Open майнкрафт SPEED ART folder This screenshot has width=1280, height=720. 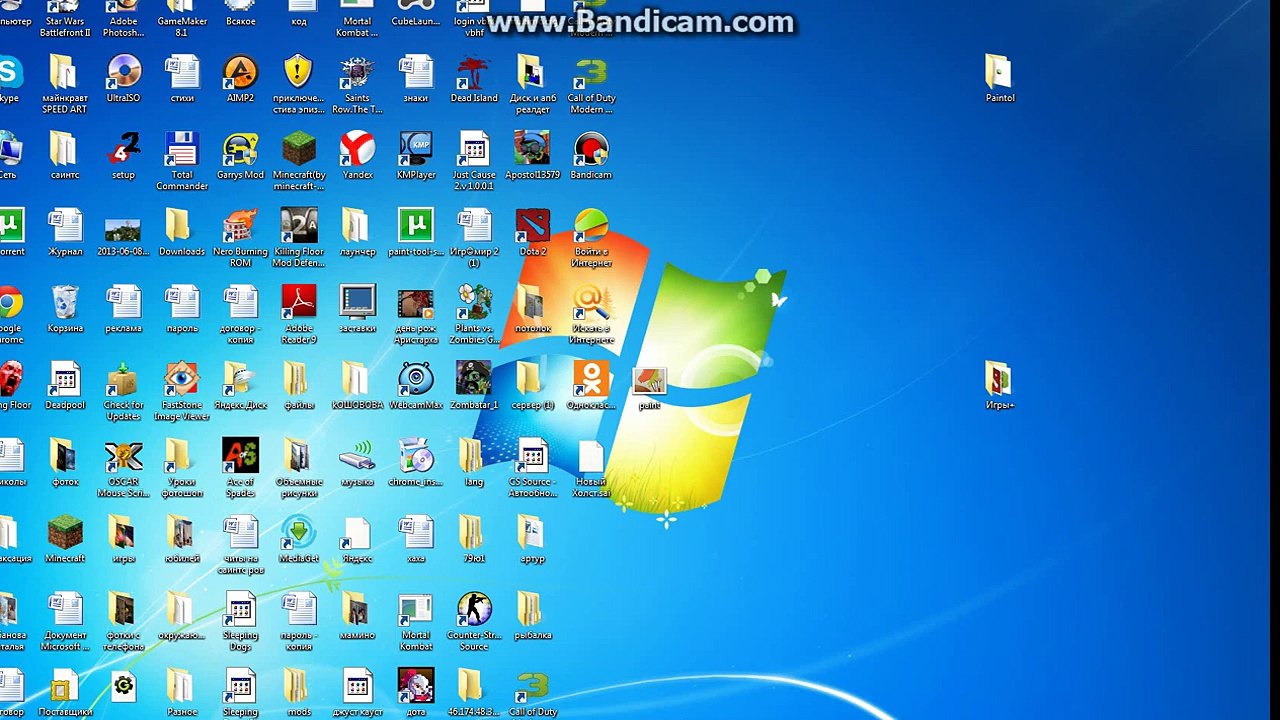click(65, 84)
